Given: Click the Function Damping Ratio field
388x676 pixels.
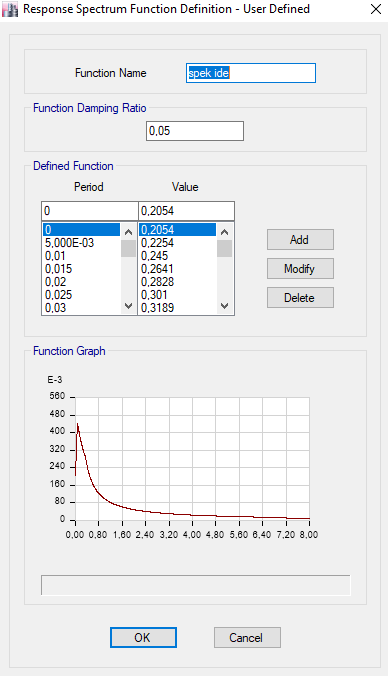Looking at the screenshot, I should [x=195, y=131].
